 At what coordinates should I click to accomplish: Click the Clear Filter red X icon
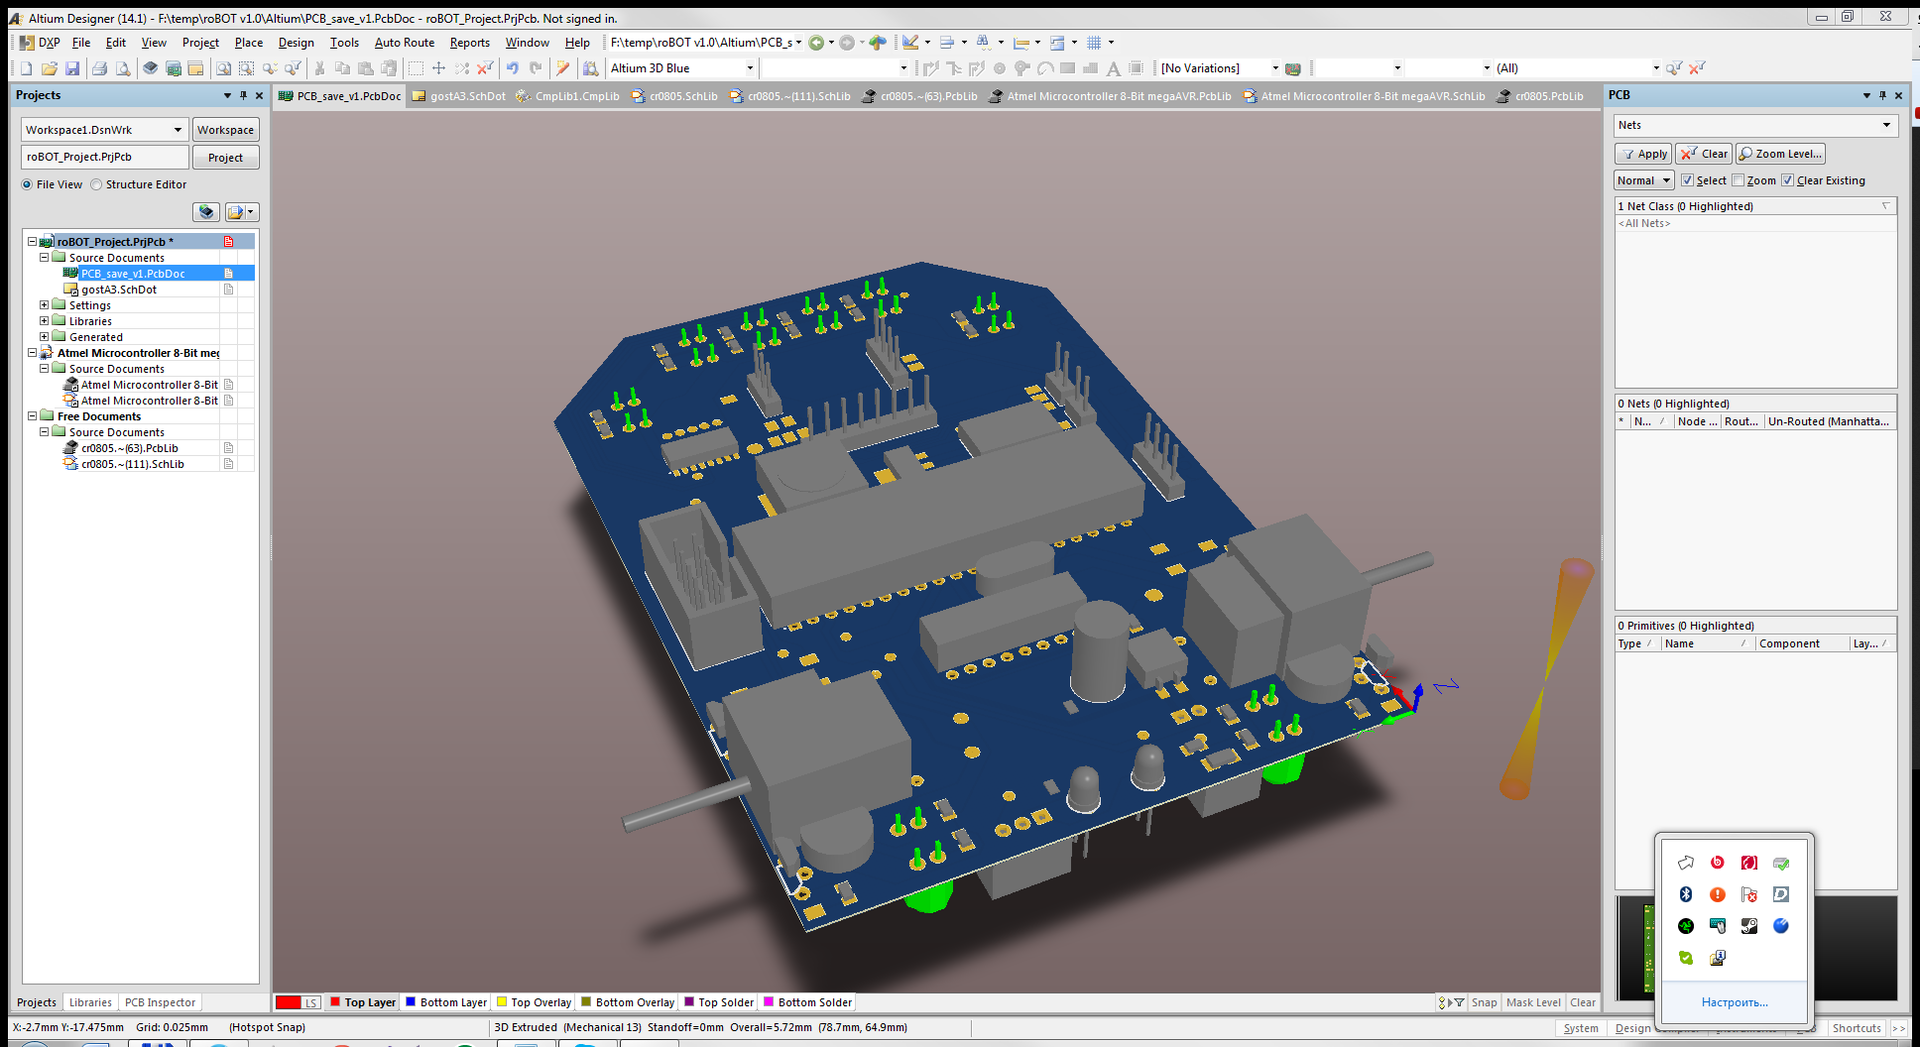(x=485, y=68)
